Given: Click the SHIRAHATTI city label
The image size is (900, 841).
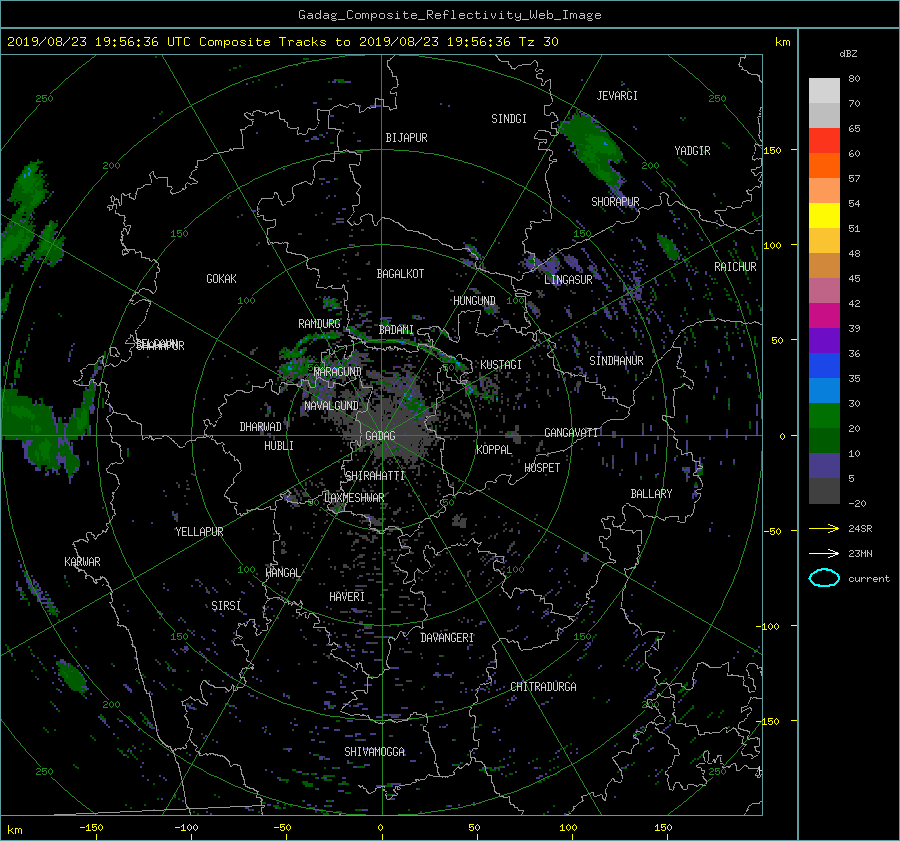Looking at the screenshot, I should pos(375,476).
